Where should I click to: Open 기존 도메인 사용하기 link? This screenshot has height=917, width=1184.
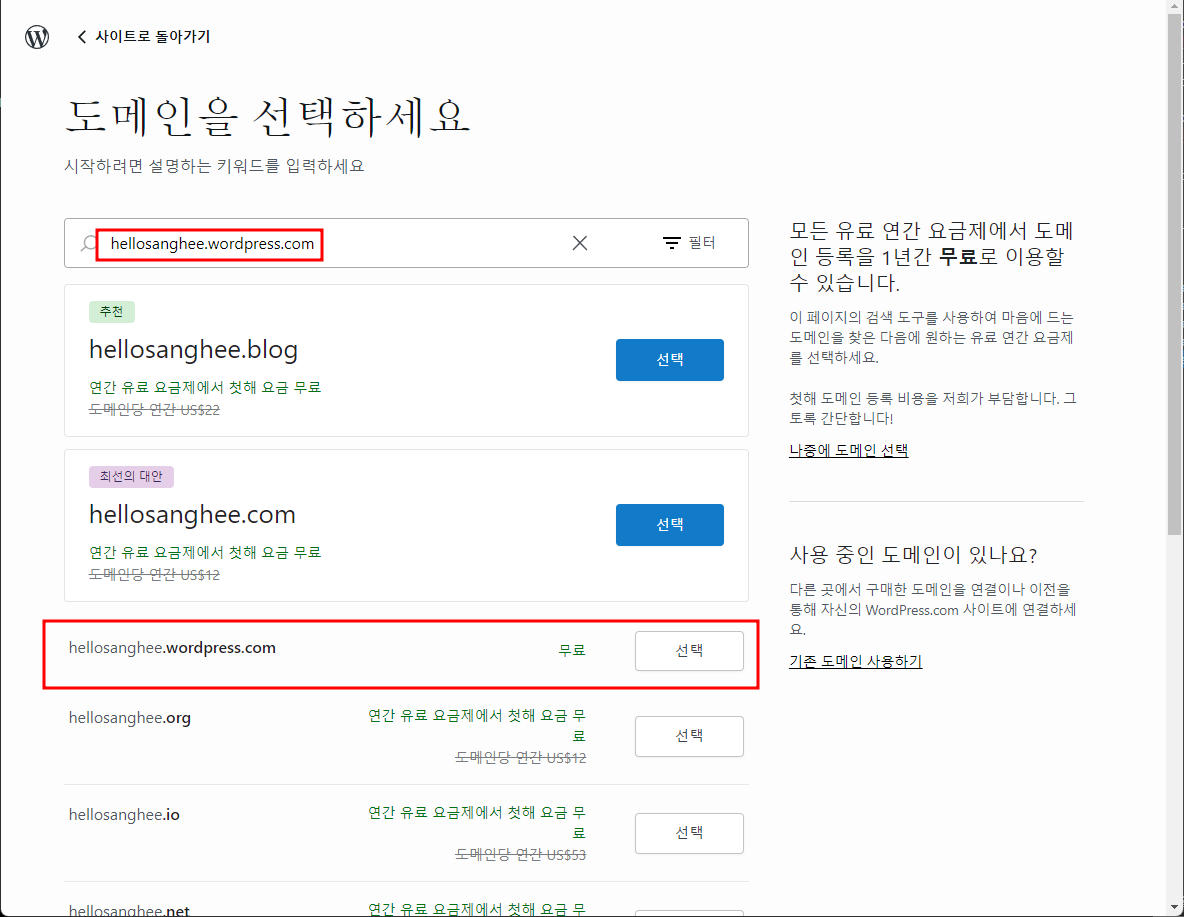856,661
